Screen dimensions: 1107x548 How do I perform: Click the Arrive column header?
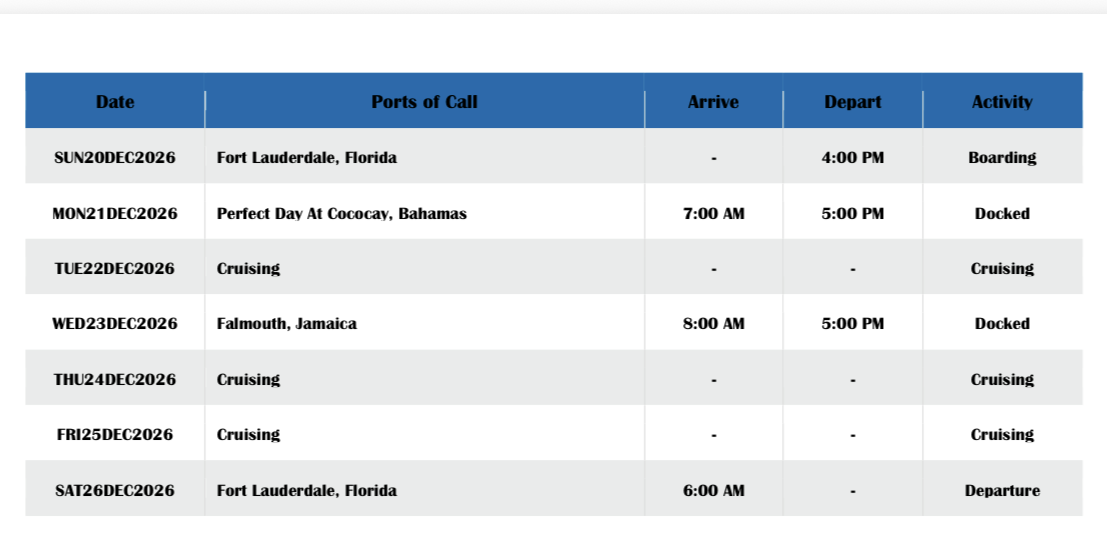713,102
